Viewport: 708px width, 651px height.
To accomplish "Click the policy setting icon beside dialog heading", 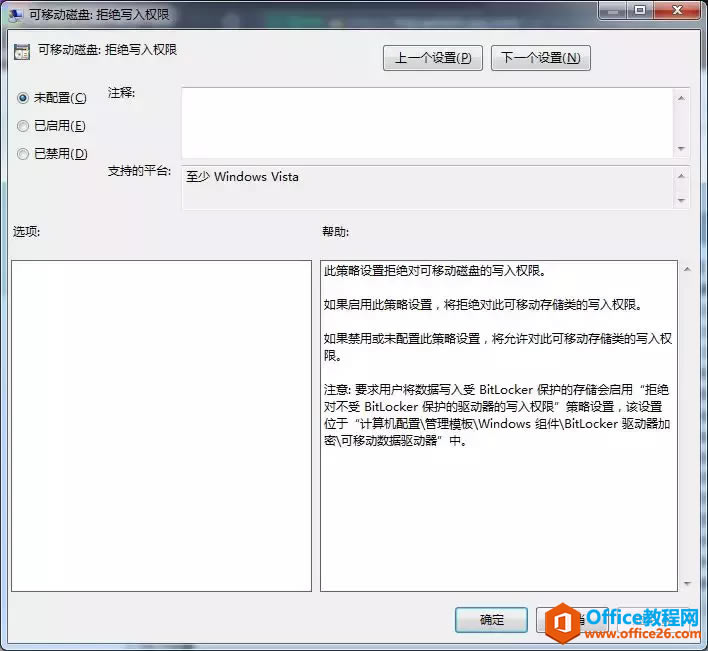I will tap(22, 52).
